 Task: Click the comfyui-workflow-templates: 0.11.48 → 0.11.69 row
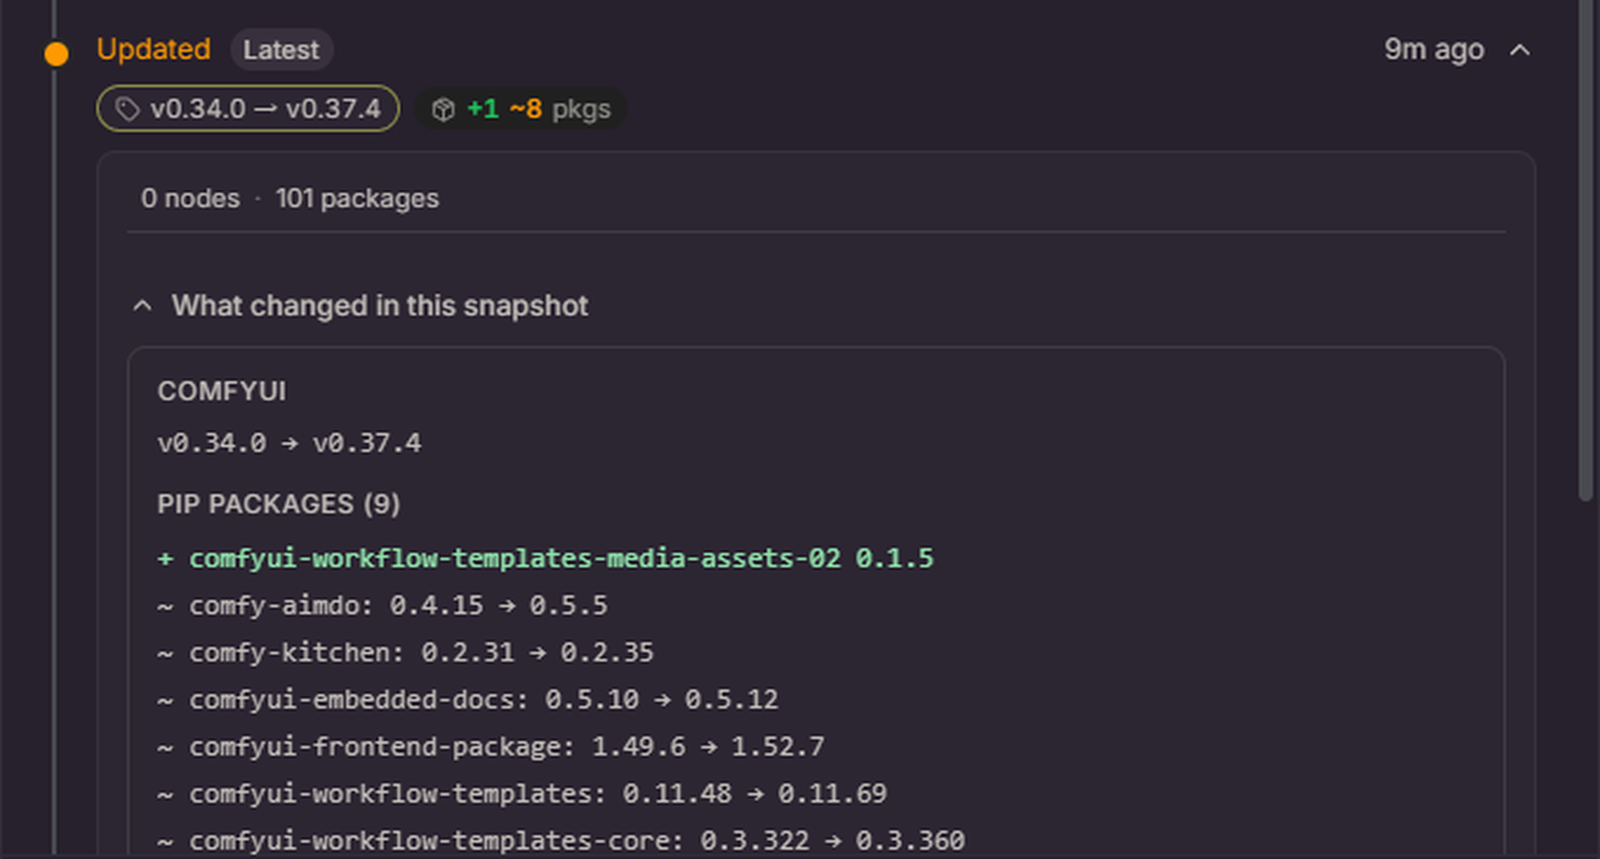point(522,793)
